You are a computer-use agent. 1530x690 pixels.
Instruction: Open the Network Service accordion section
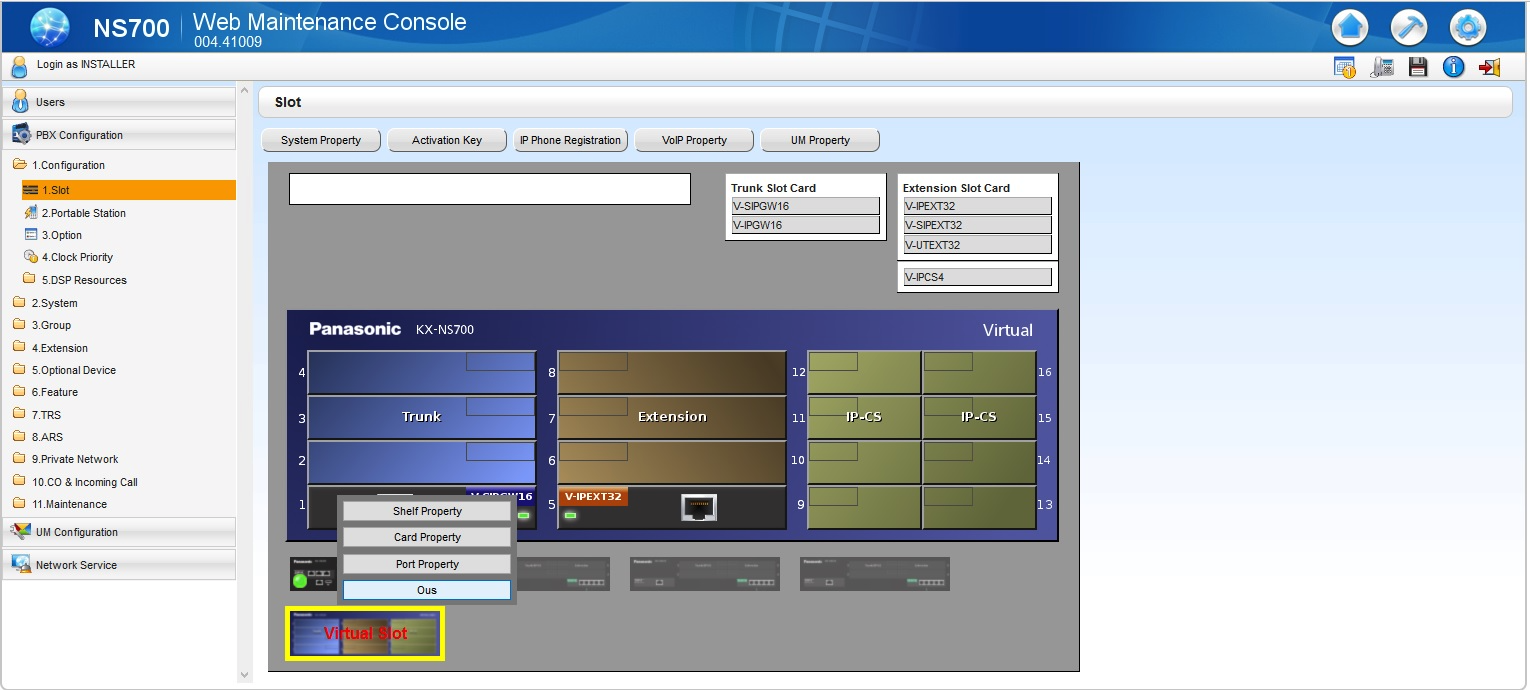119,565
